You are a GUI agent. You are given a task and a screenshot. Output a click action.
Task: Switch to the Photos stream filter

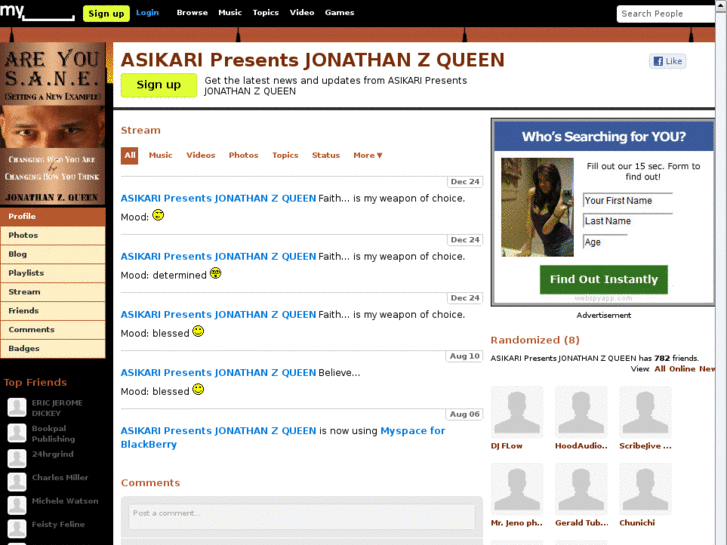pyautogui.click(x=243, y=155)
